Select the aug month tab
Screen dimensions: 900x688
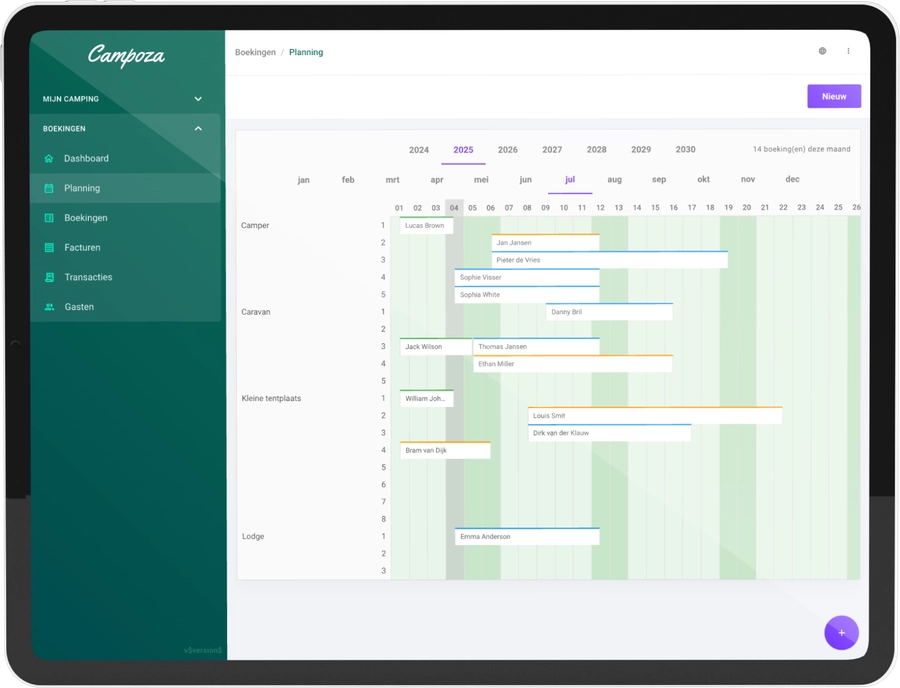pyautogui.click(x=614, y=180)
